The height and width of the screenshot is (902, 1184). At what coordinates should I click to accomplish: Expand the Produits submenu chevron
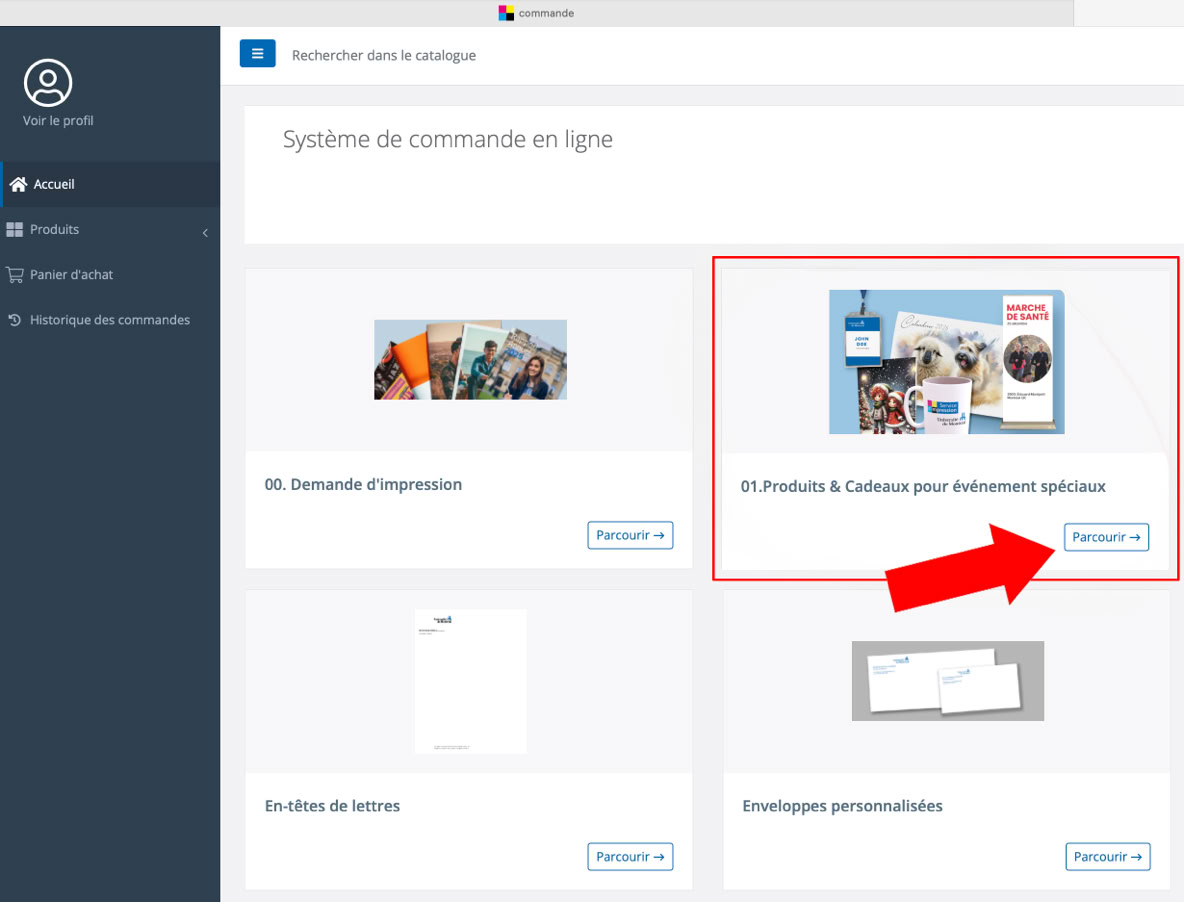coord(205,233)
